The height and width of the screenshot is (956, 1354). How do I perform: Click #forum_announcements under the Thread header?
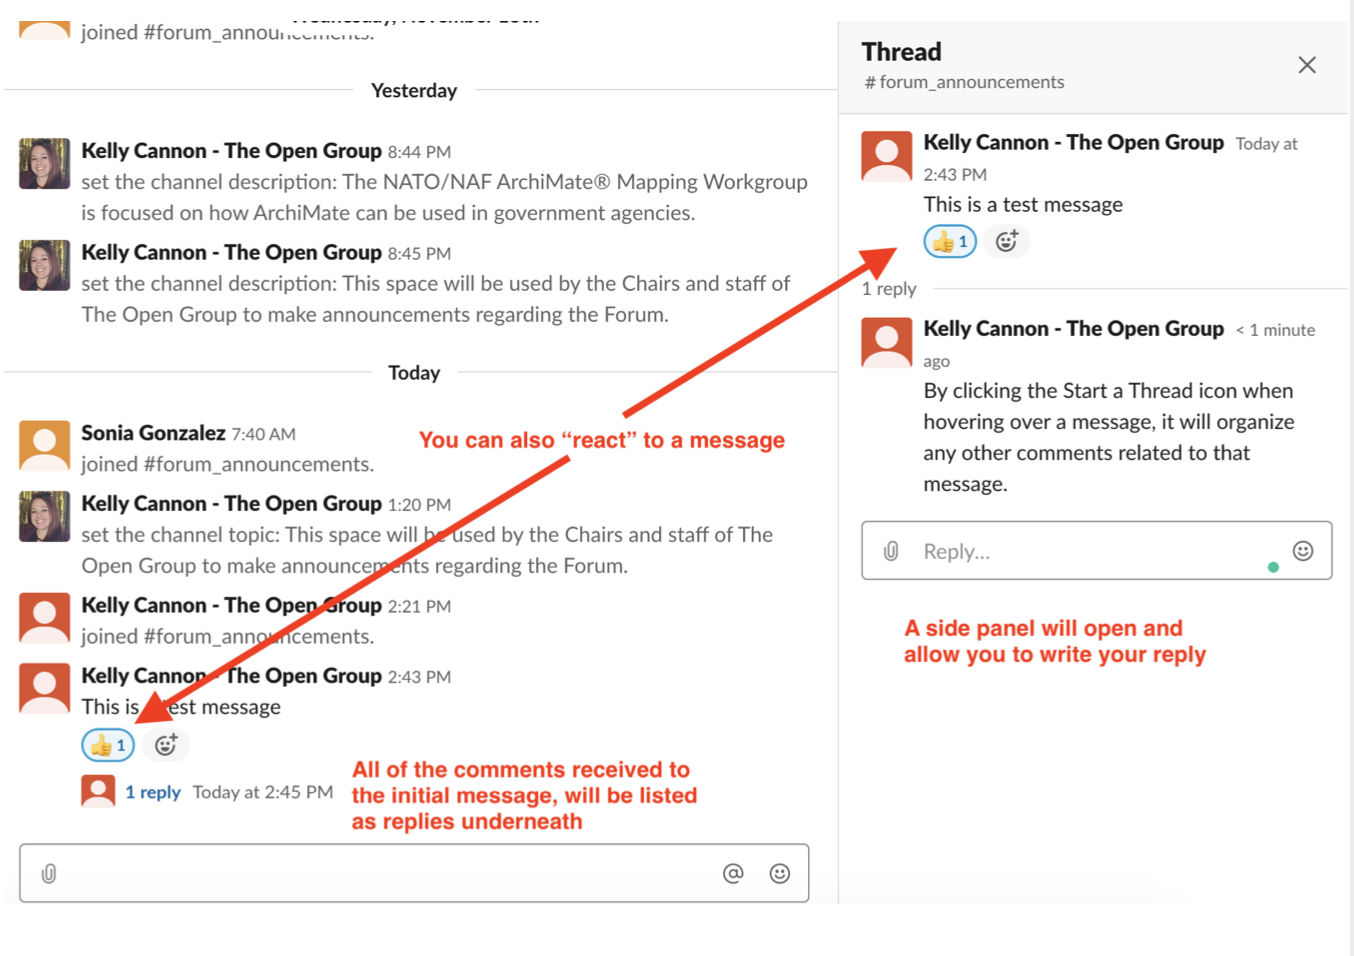(963, 82)
